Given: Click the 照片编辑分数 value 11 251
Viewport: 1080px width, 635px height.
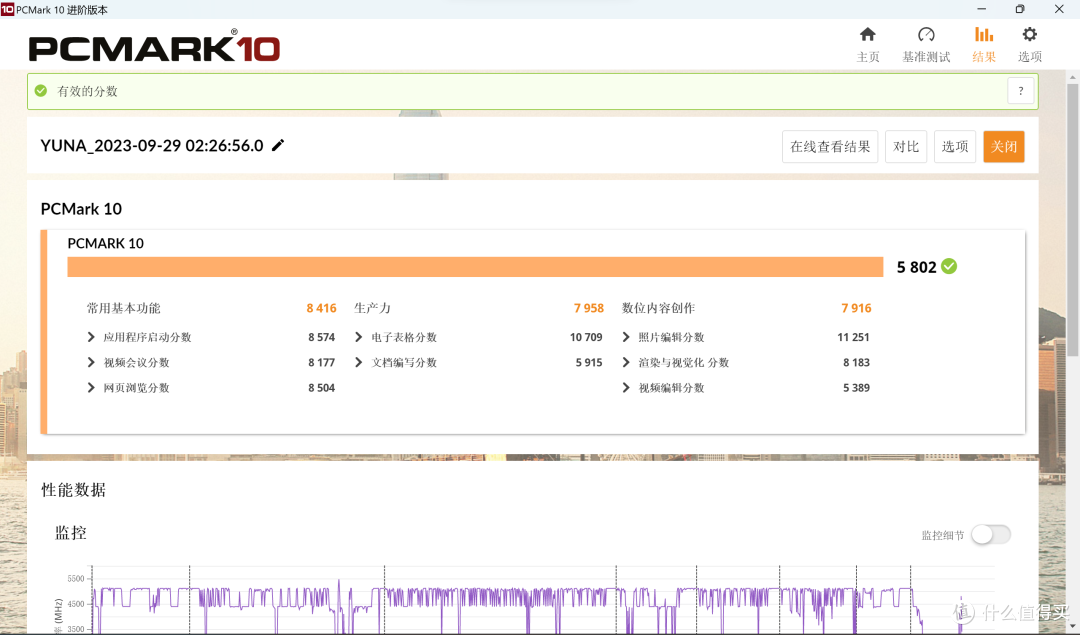Looking at the screenshot, I should click(853, 337).
